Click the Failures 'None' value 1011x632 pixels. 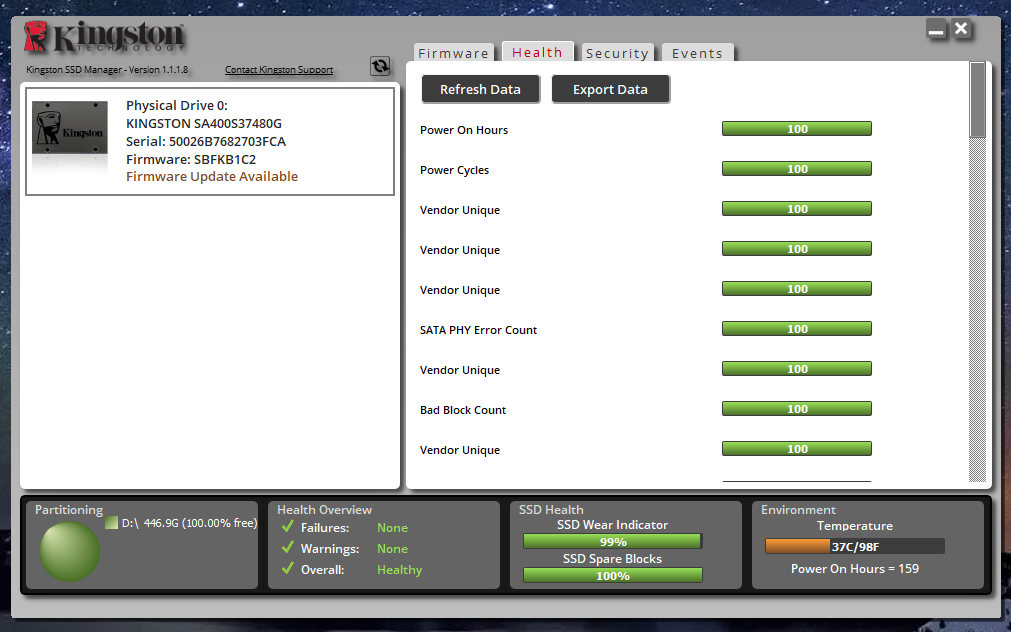[392, 528]
